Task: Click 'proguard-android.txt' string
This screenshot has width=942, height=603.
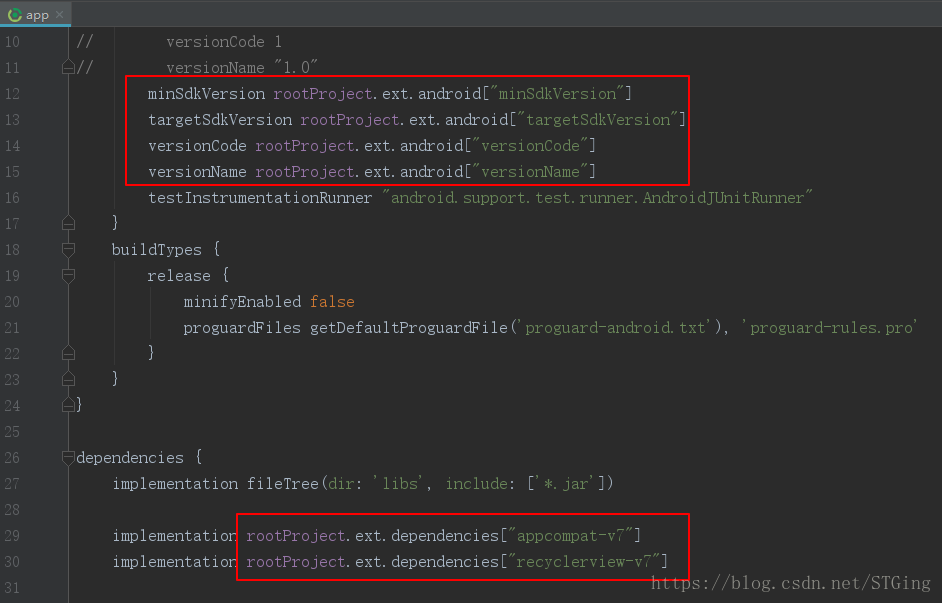Action: (x=615, y=327)
